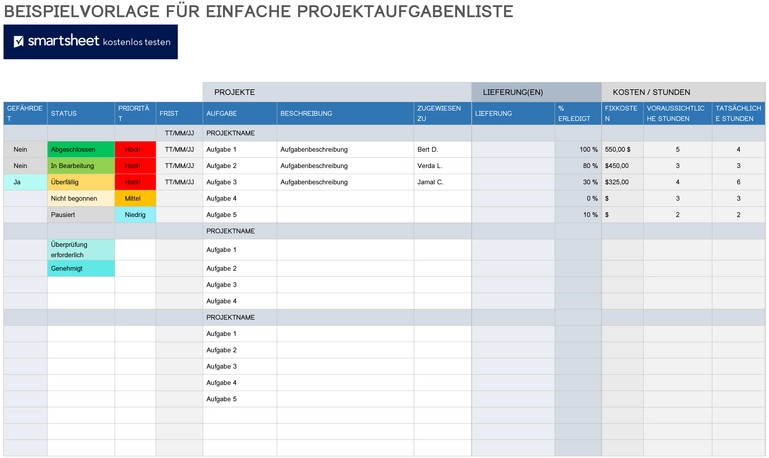Click the Smartsheet kostenlos testen banner
The height and width of the screenshot is (458, 769).
pyautogui.click(x=91, y=42)
